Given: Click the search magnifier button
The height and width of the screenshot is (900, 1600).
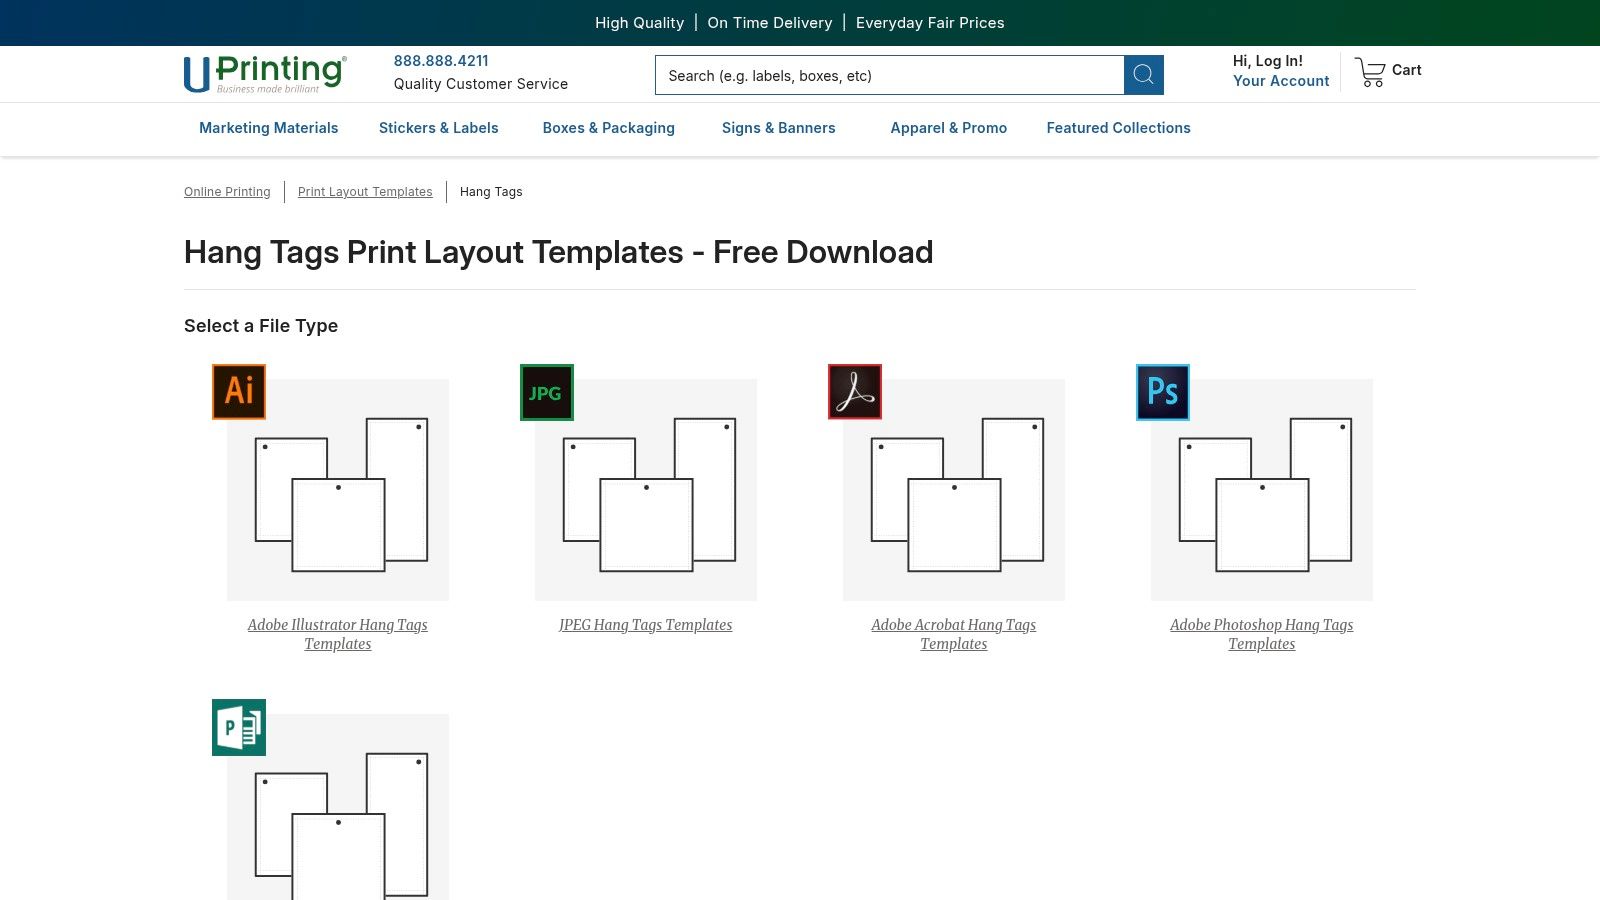Looking at the screenshot, I should [1143, 75].
